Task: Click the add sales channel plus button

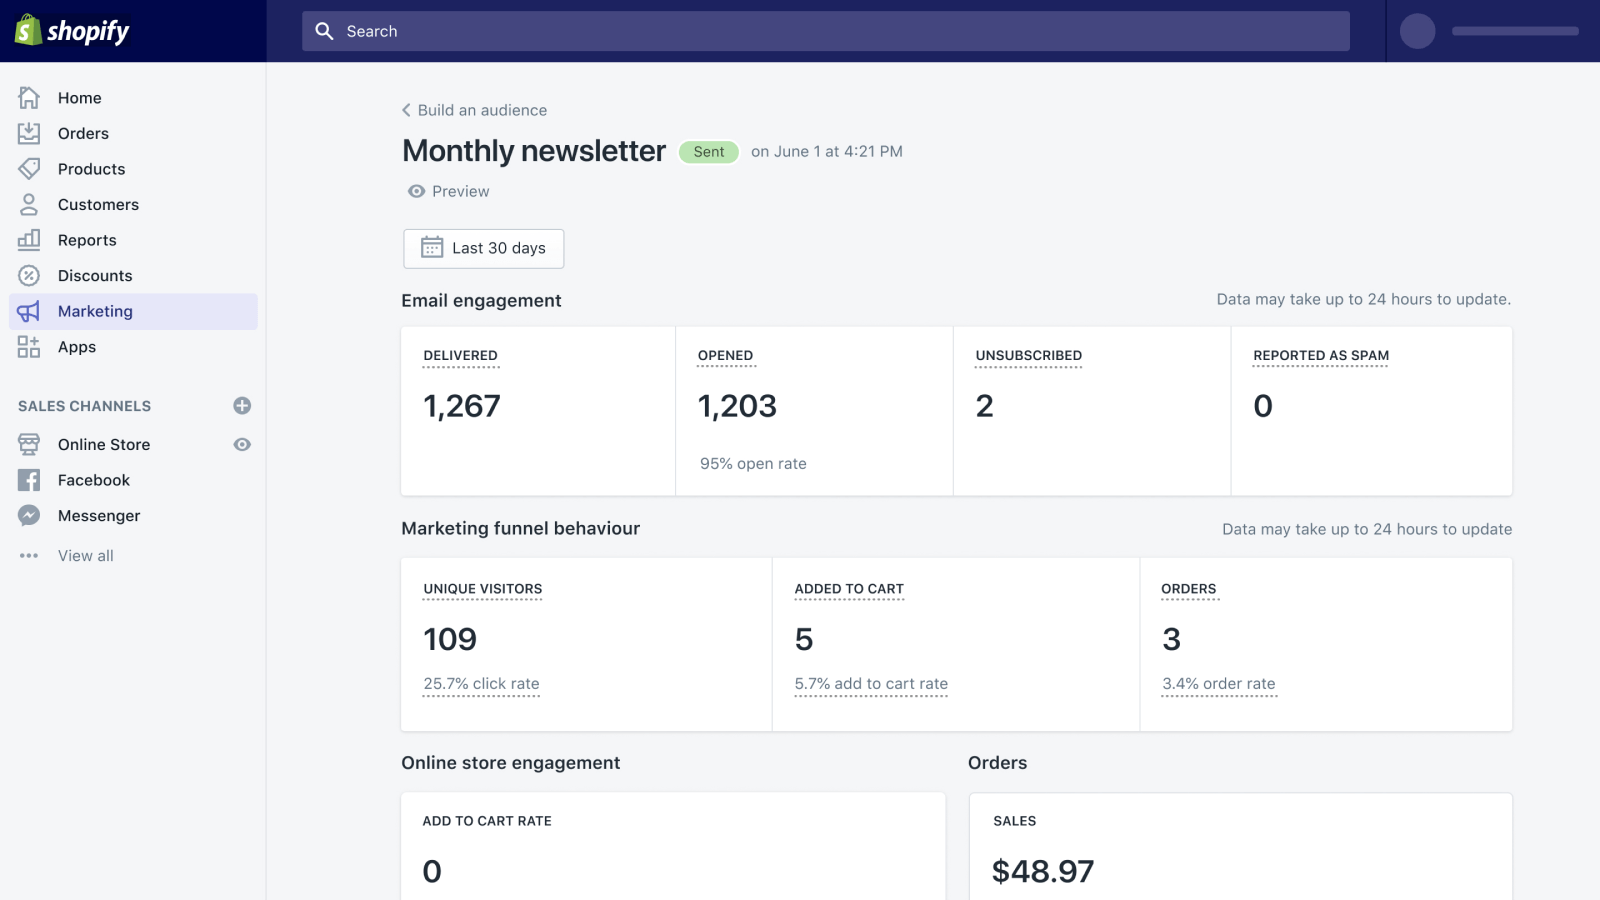Action: (242, 405)
